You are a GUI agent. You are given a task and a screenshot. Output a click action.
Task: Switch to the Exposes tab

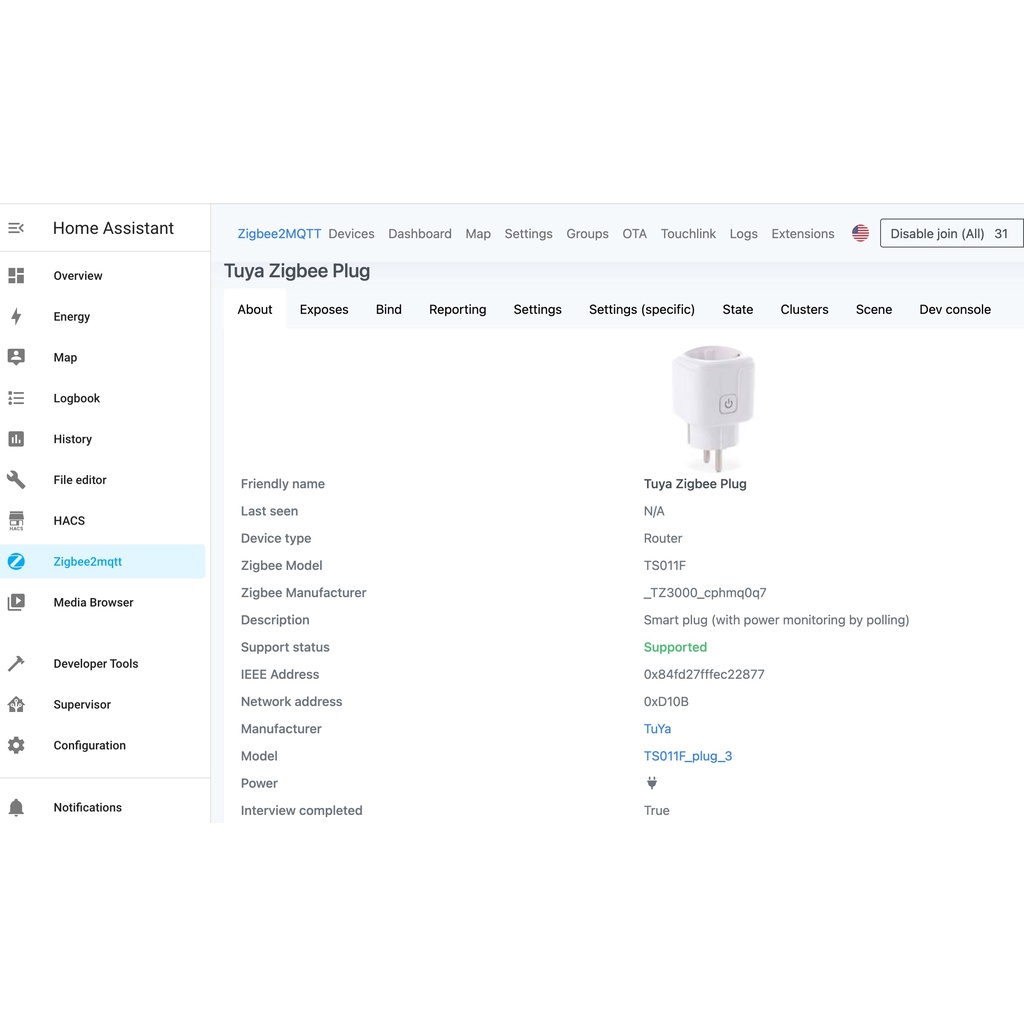(324, 310)
